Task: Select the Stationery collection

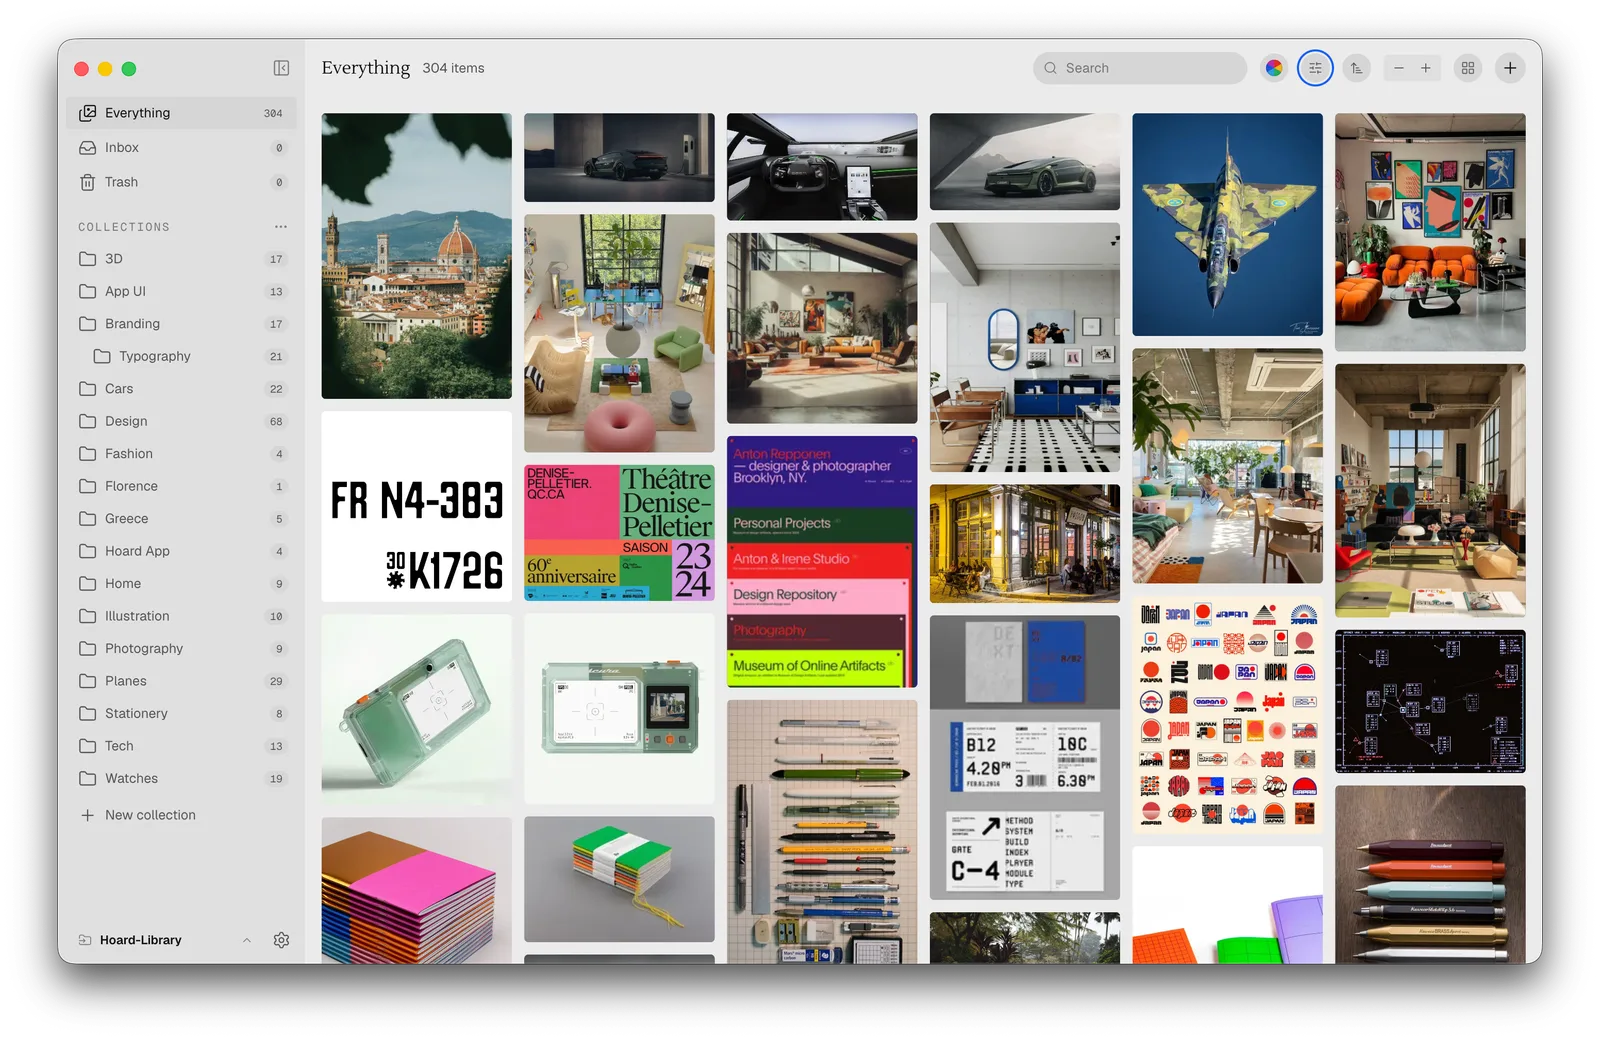Action: [182, 714]
